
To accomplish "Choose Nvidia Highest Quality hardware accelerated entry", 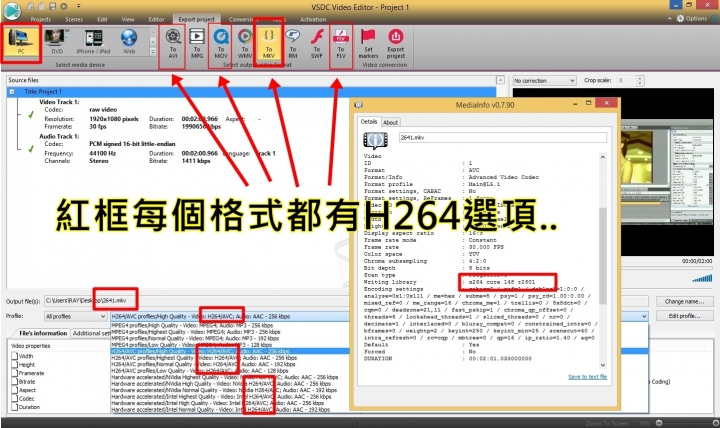I will pos(225,377).
